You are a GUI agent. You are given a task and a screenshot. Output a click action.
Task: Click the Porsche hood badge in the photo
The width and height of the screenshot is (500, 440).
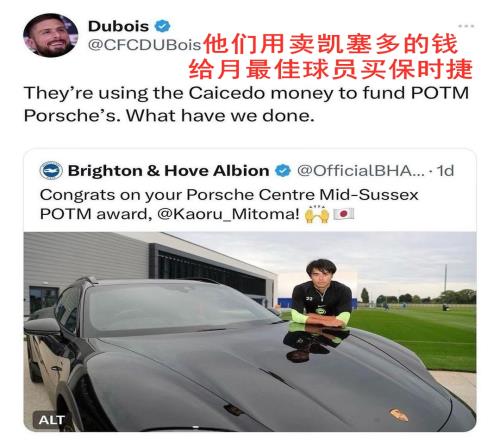399,415
